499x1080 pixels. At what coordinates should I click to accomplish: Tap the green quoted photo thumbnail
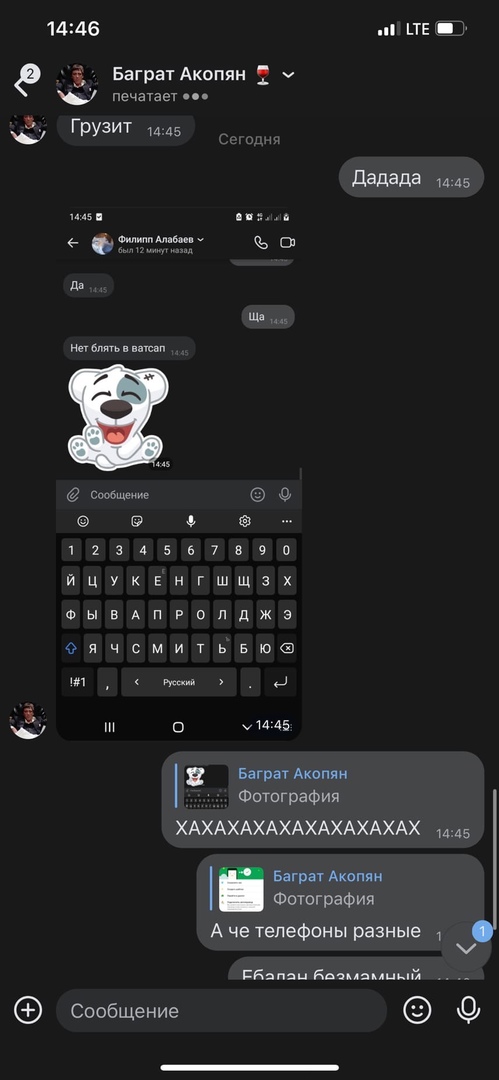(x=241, y=889)
